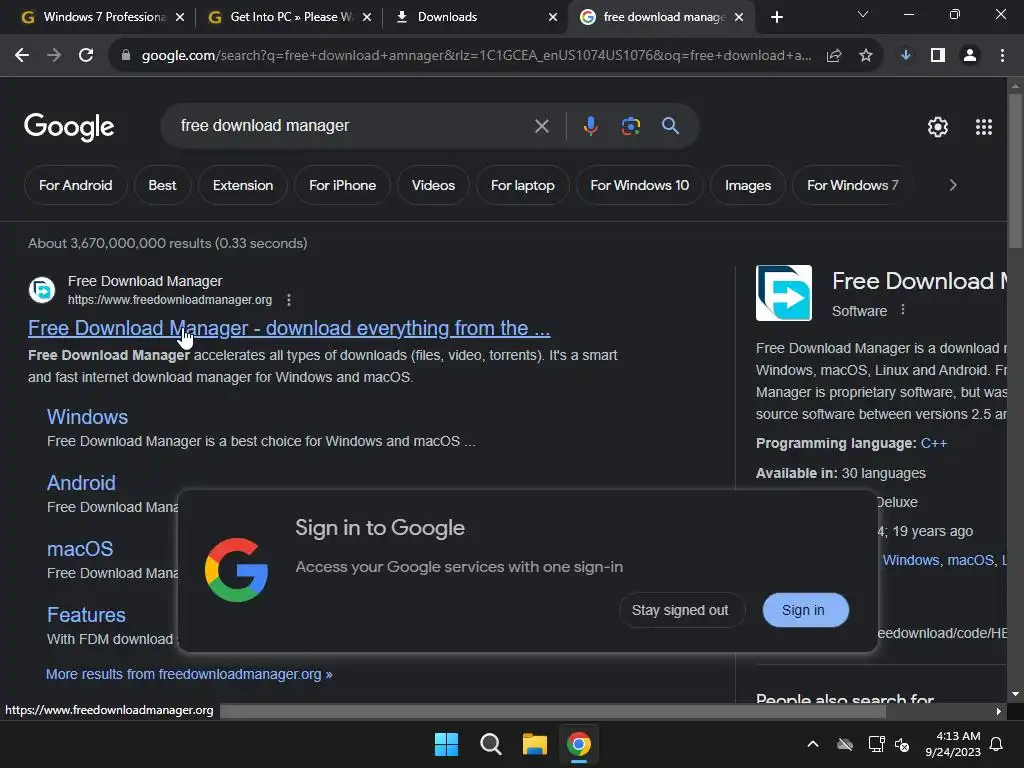
Task: Click Chrome icon in the taskbar
Action: [579, 744]
